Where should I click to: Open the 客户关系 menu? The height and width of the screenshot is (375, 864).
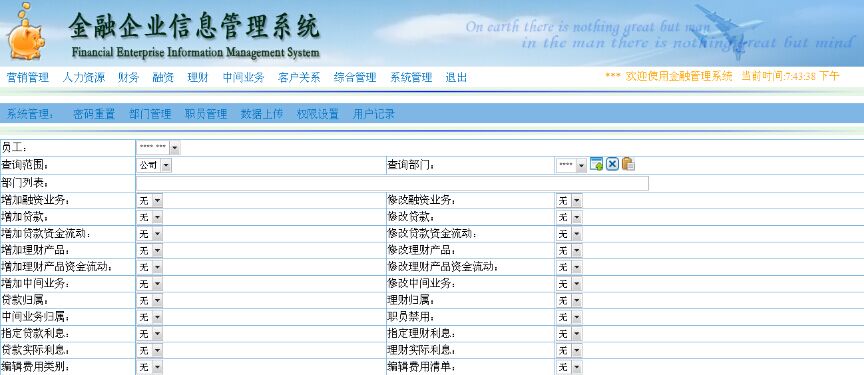(x=299, y=78)
